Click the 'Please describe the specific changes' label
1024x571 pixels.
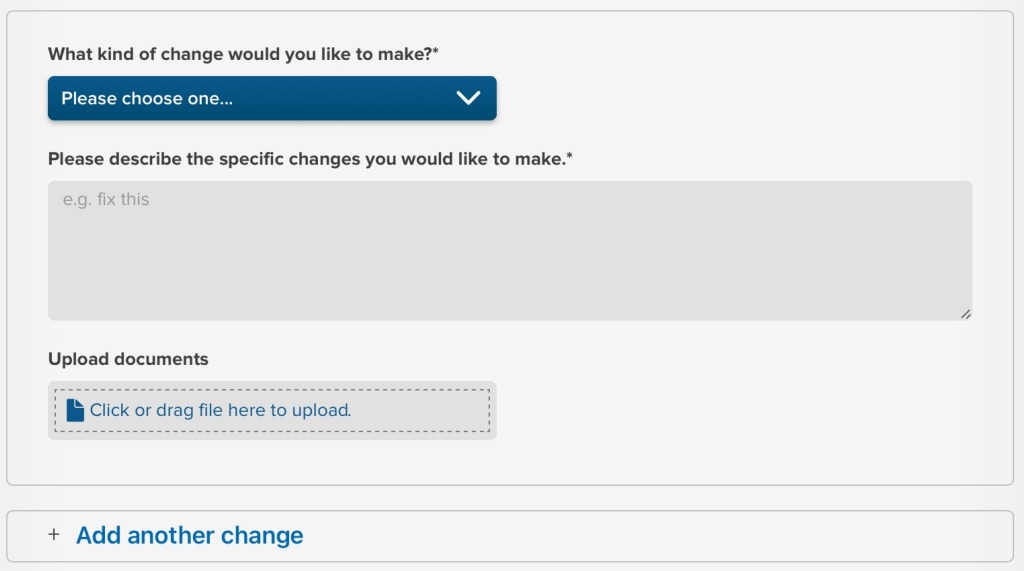pos(310,159)
